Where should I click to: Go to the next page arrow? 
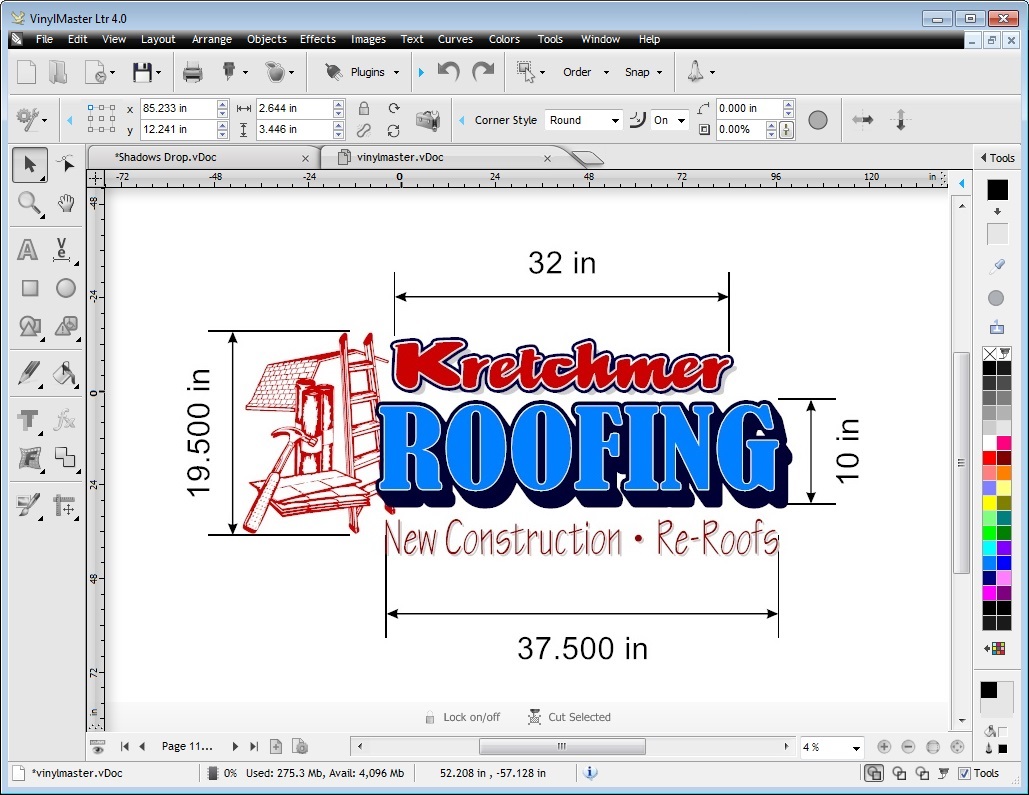[235, 746]
